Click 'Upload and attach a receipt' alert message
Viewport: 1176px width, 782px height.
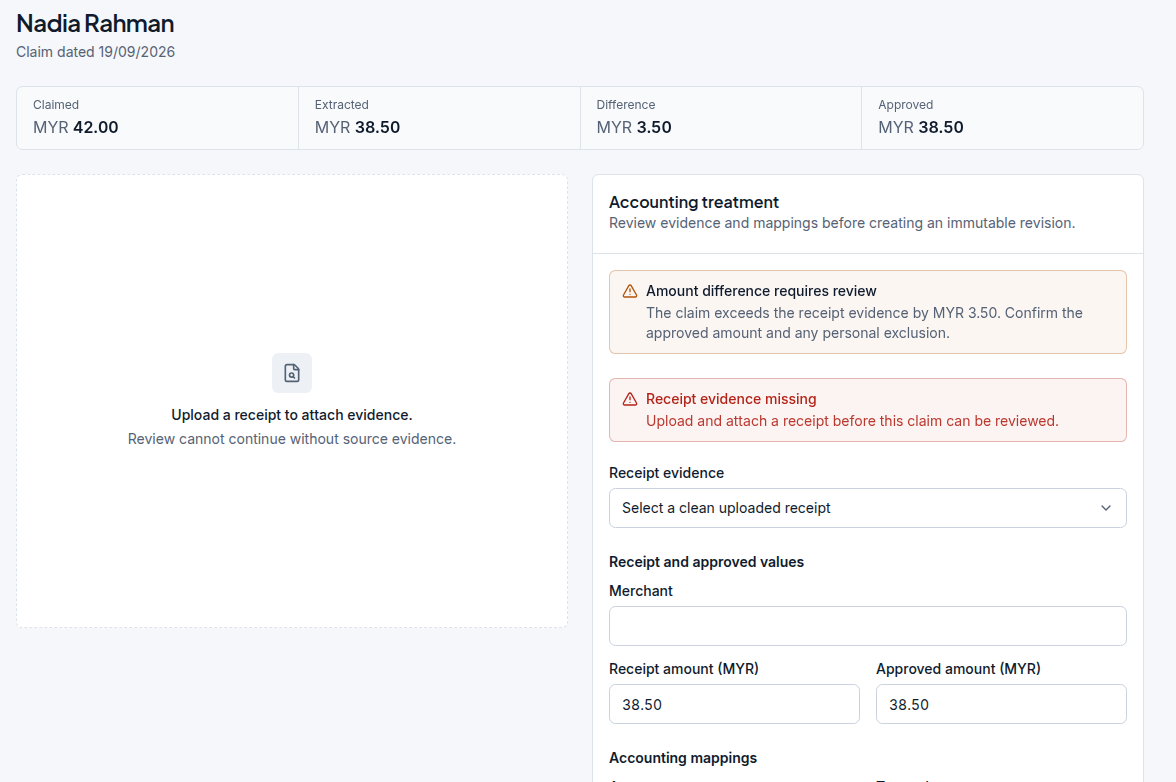point(852,421)
